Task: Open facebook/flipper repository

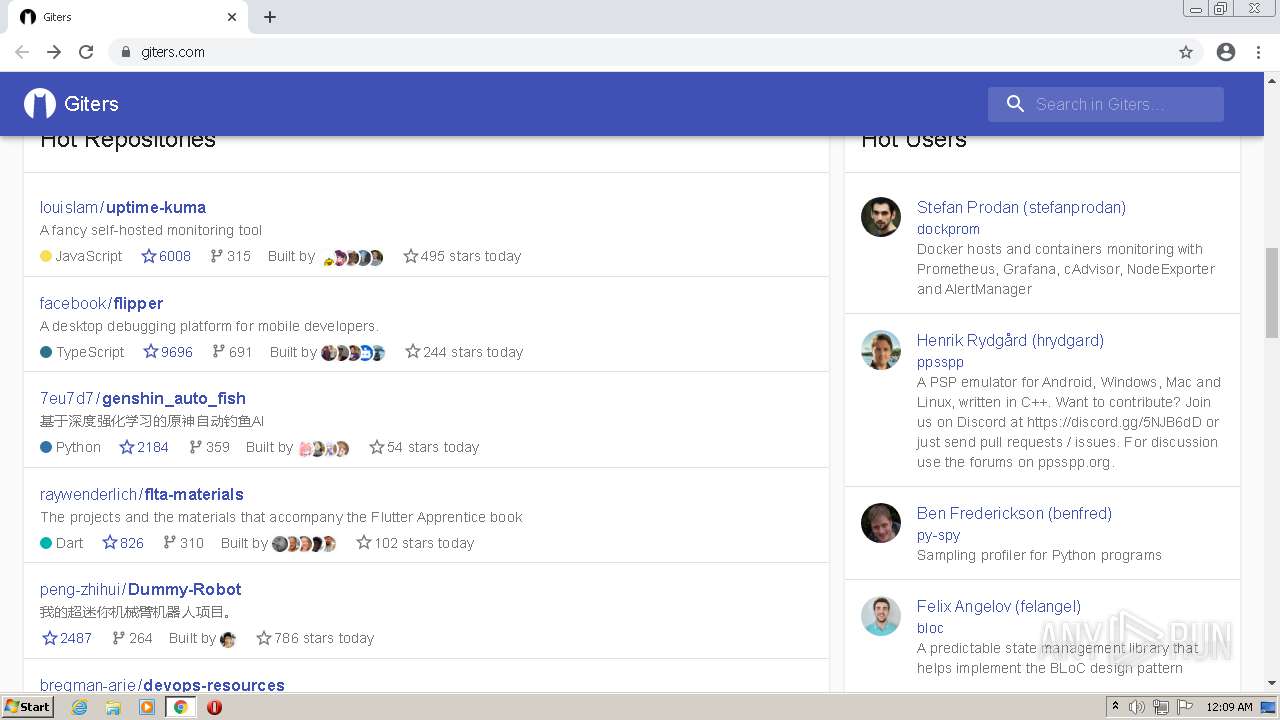Action: pos(101,303)
